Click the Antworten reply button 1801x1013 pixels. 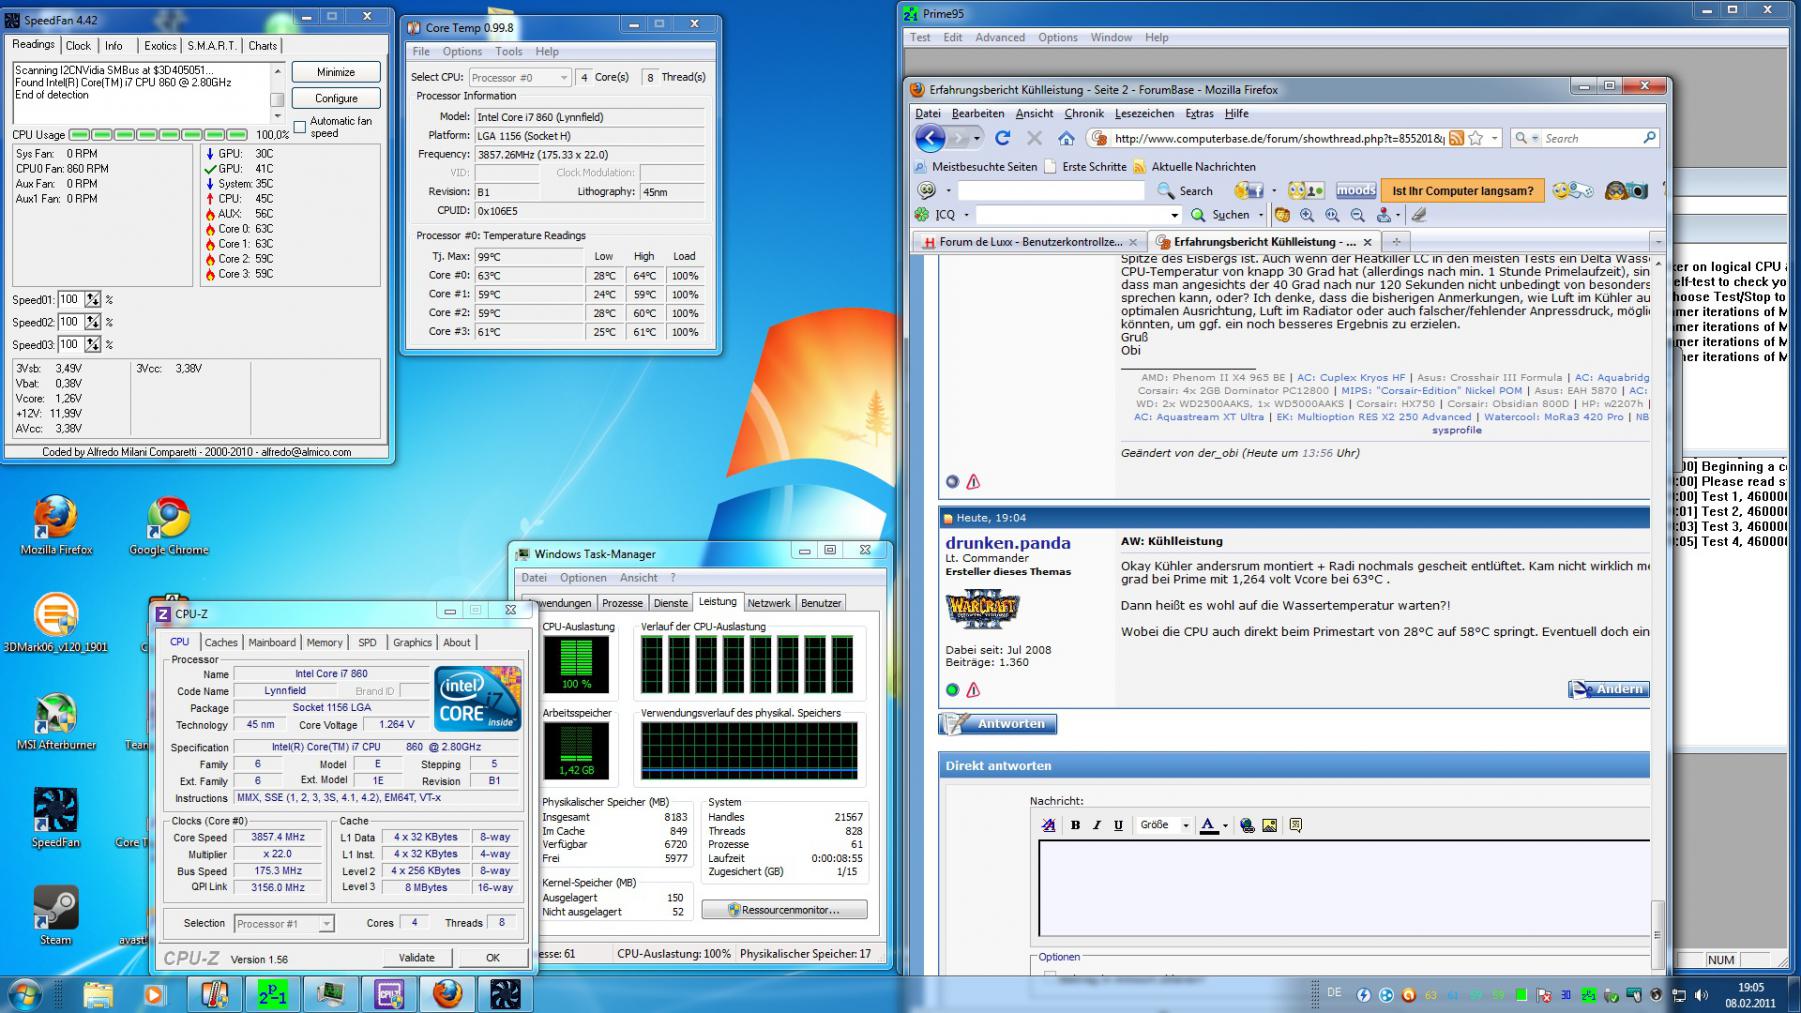coord(998,724)
